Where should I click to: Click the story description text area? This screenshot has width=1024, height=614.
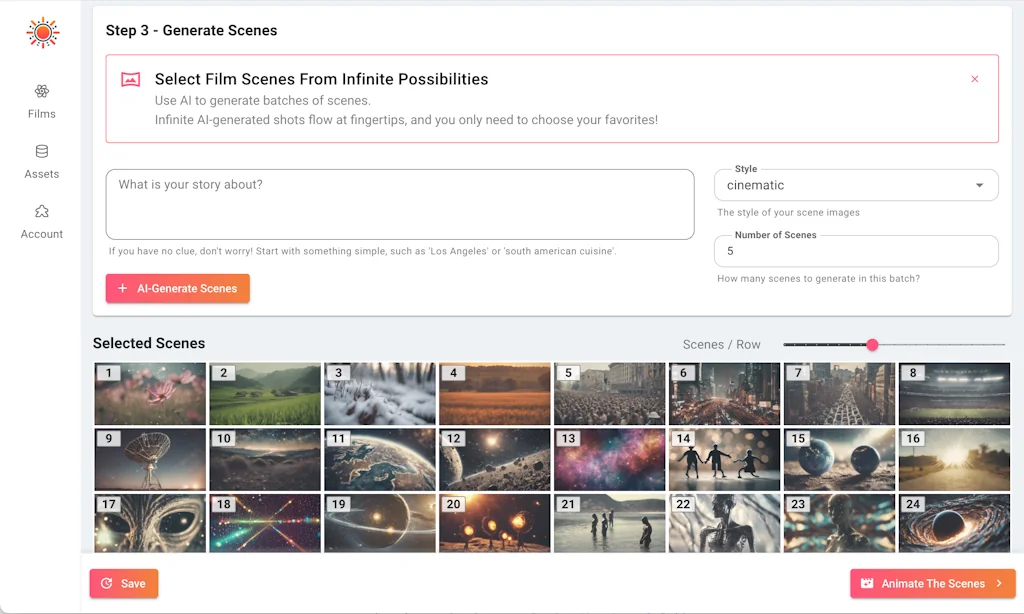[400, 204]
